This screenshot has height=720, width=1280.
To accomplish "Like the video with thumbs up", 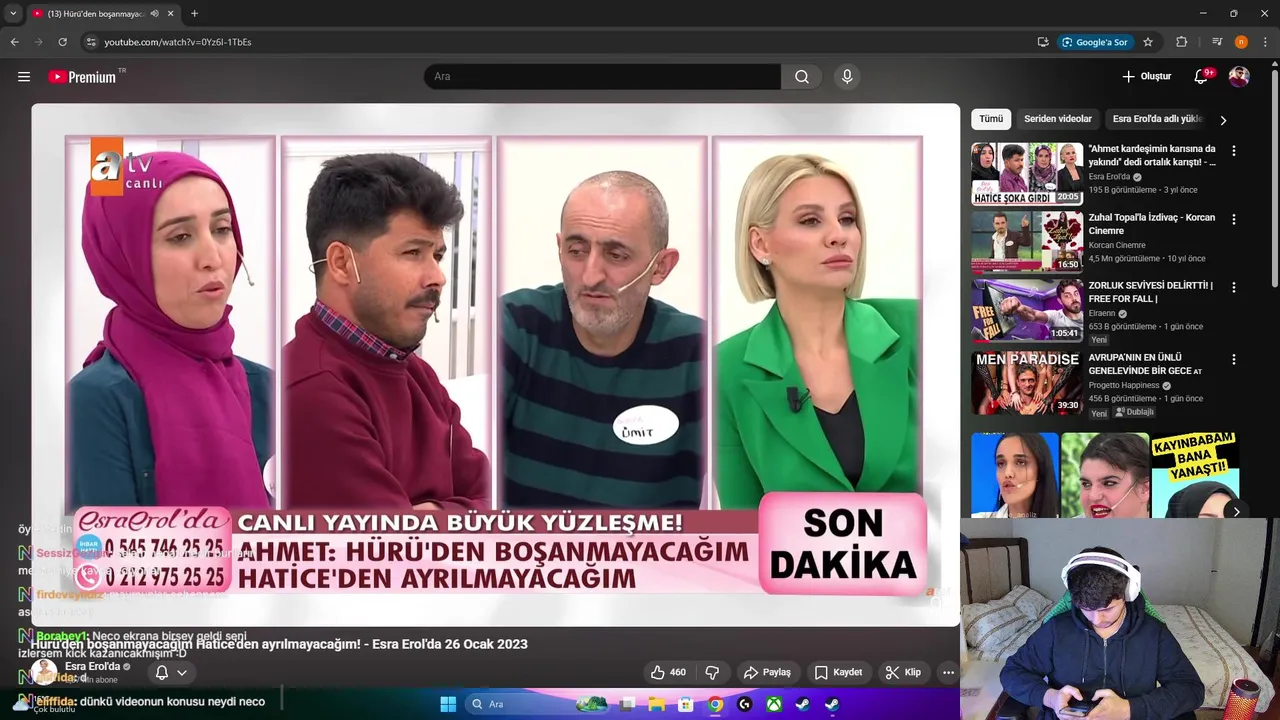I will pyautogui.click(x=669, y=672).
